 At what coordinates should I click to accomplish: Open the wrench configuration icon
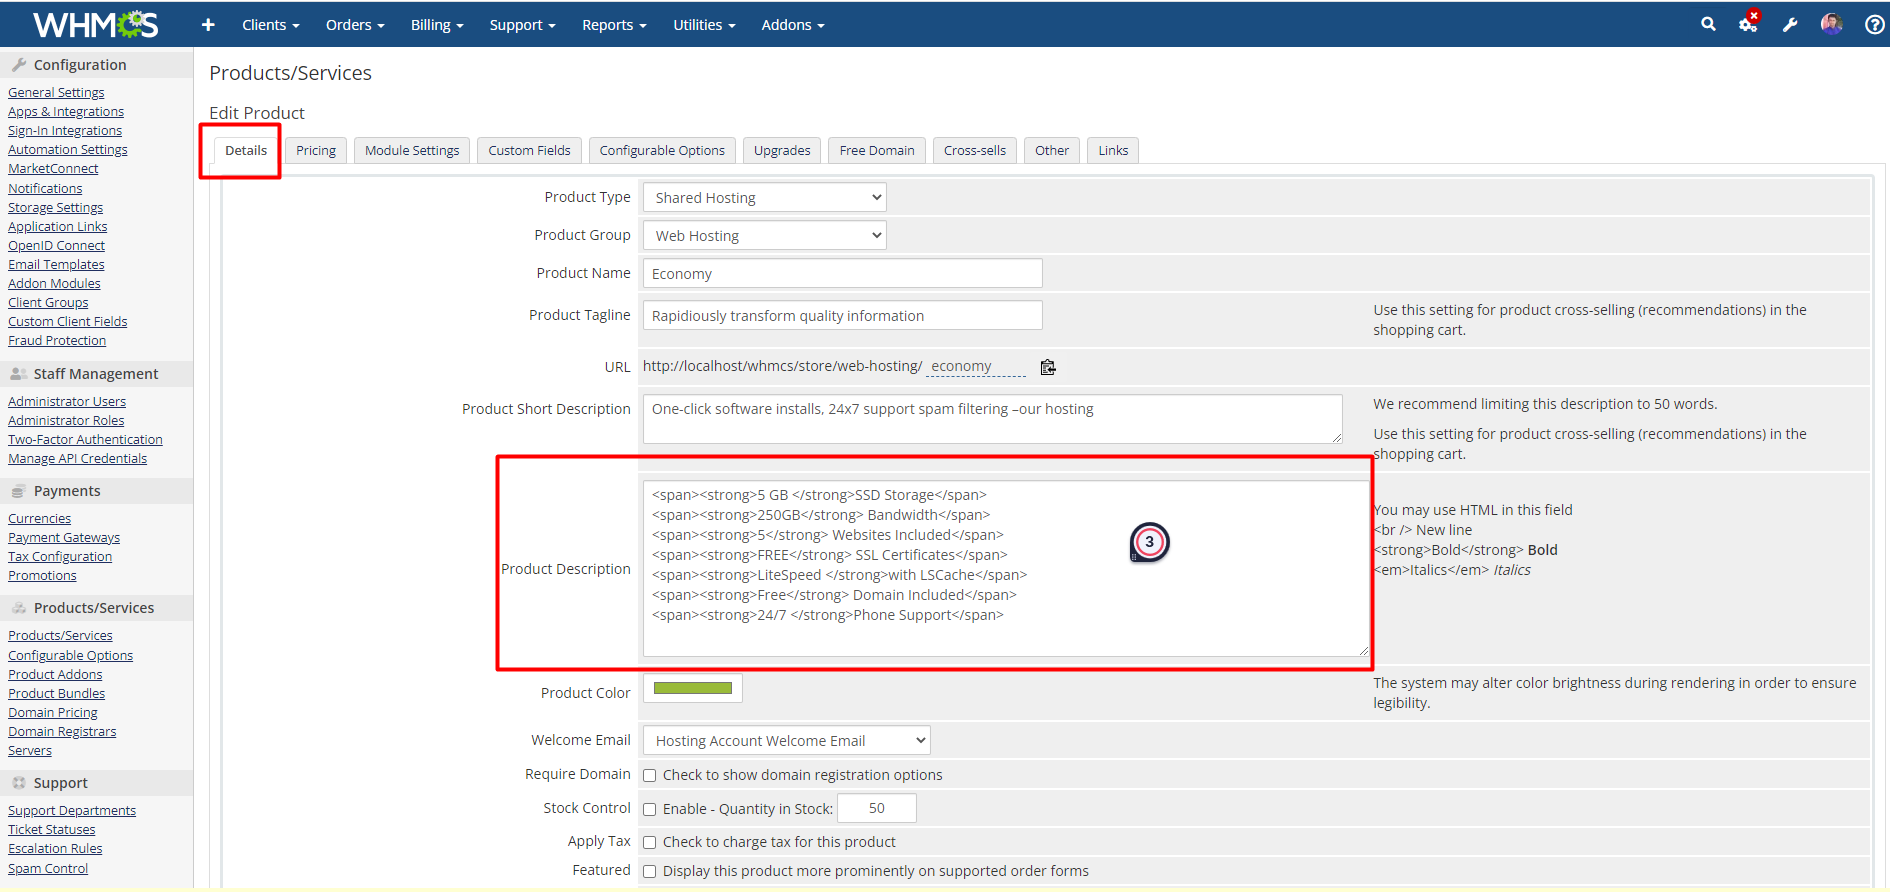pos(1790,25)
